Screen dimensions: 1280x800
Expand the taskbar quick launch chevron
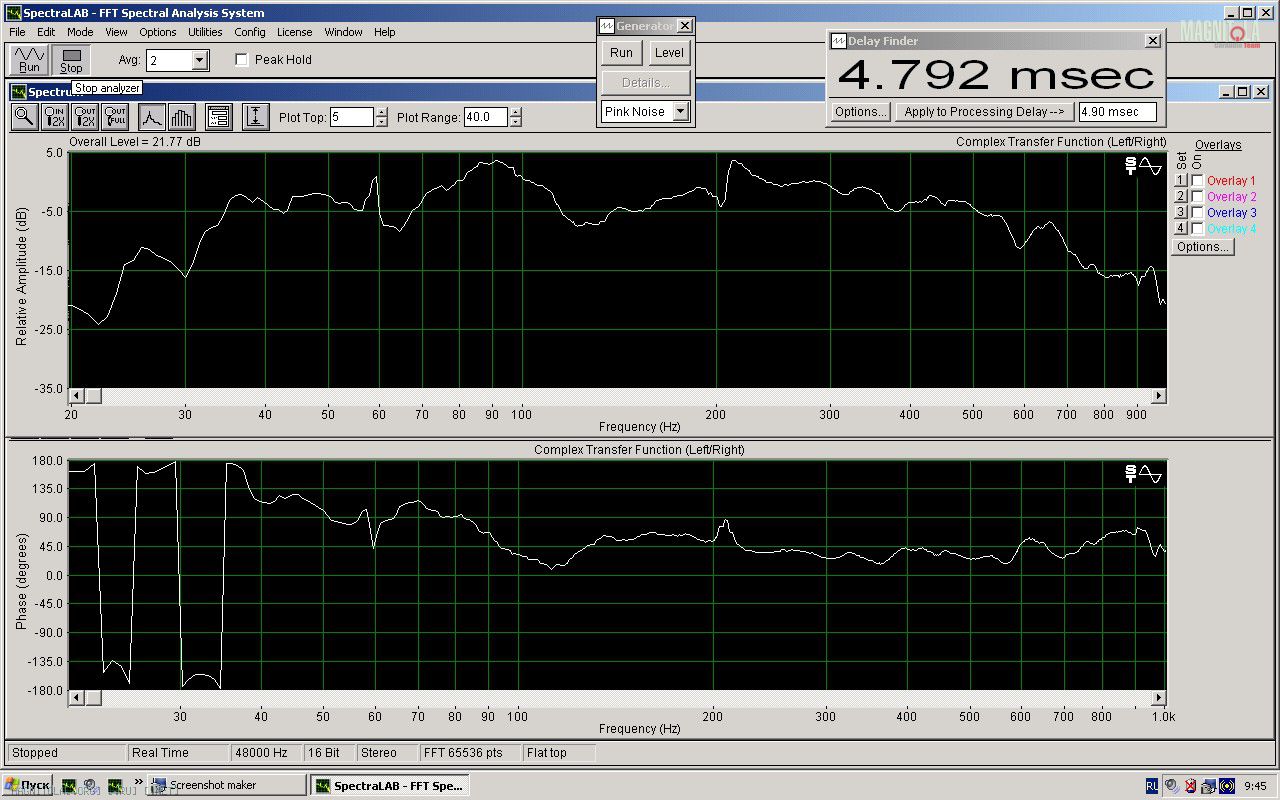pos(141,781)
